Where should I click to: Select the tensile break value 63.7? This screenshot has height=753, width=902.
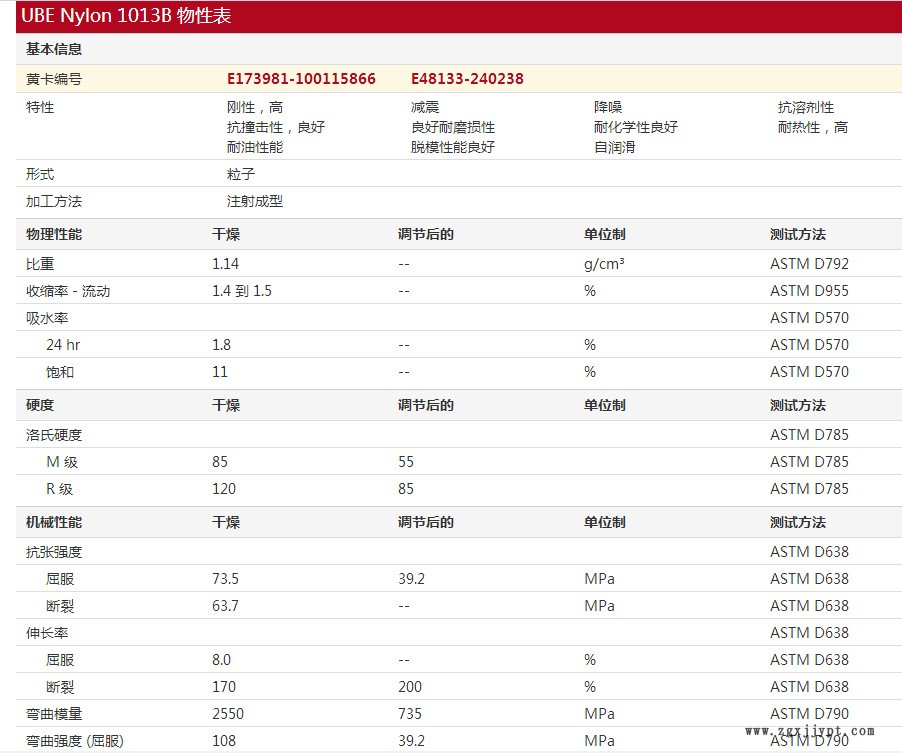point(225,606)
